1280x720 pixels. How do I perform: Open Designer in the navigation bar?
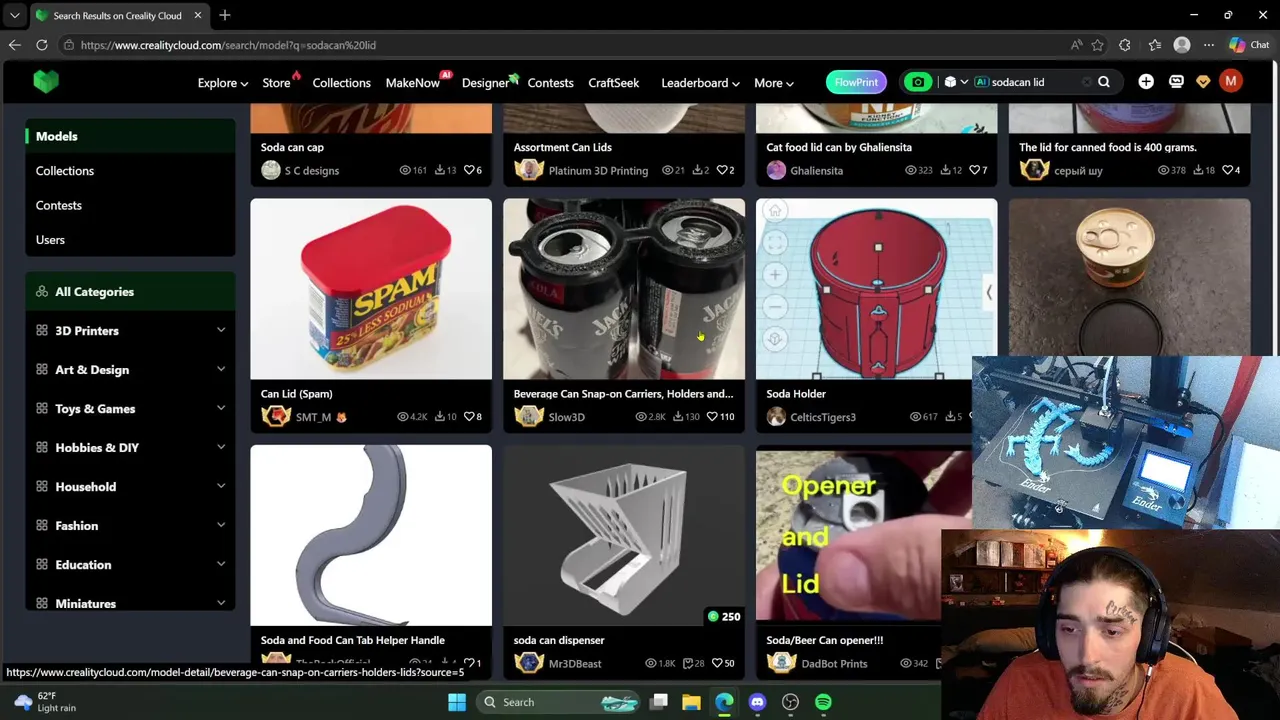coord(485,83)
